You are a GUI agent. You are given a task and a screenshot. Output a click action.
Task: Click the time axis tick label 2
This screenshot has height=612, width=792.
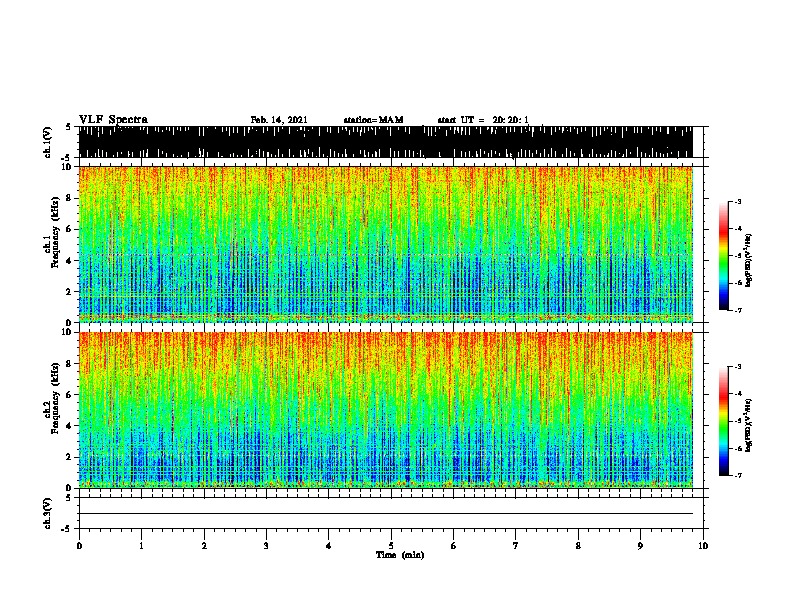coord(204,545)
